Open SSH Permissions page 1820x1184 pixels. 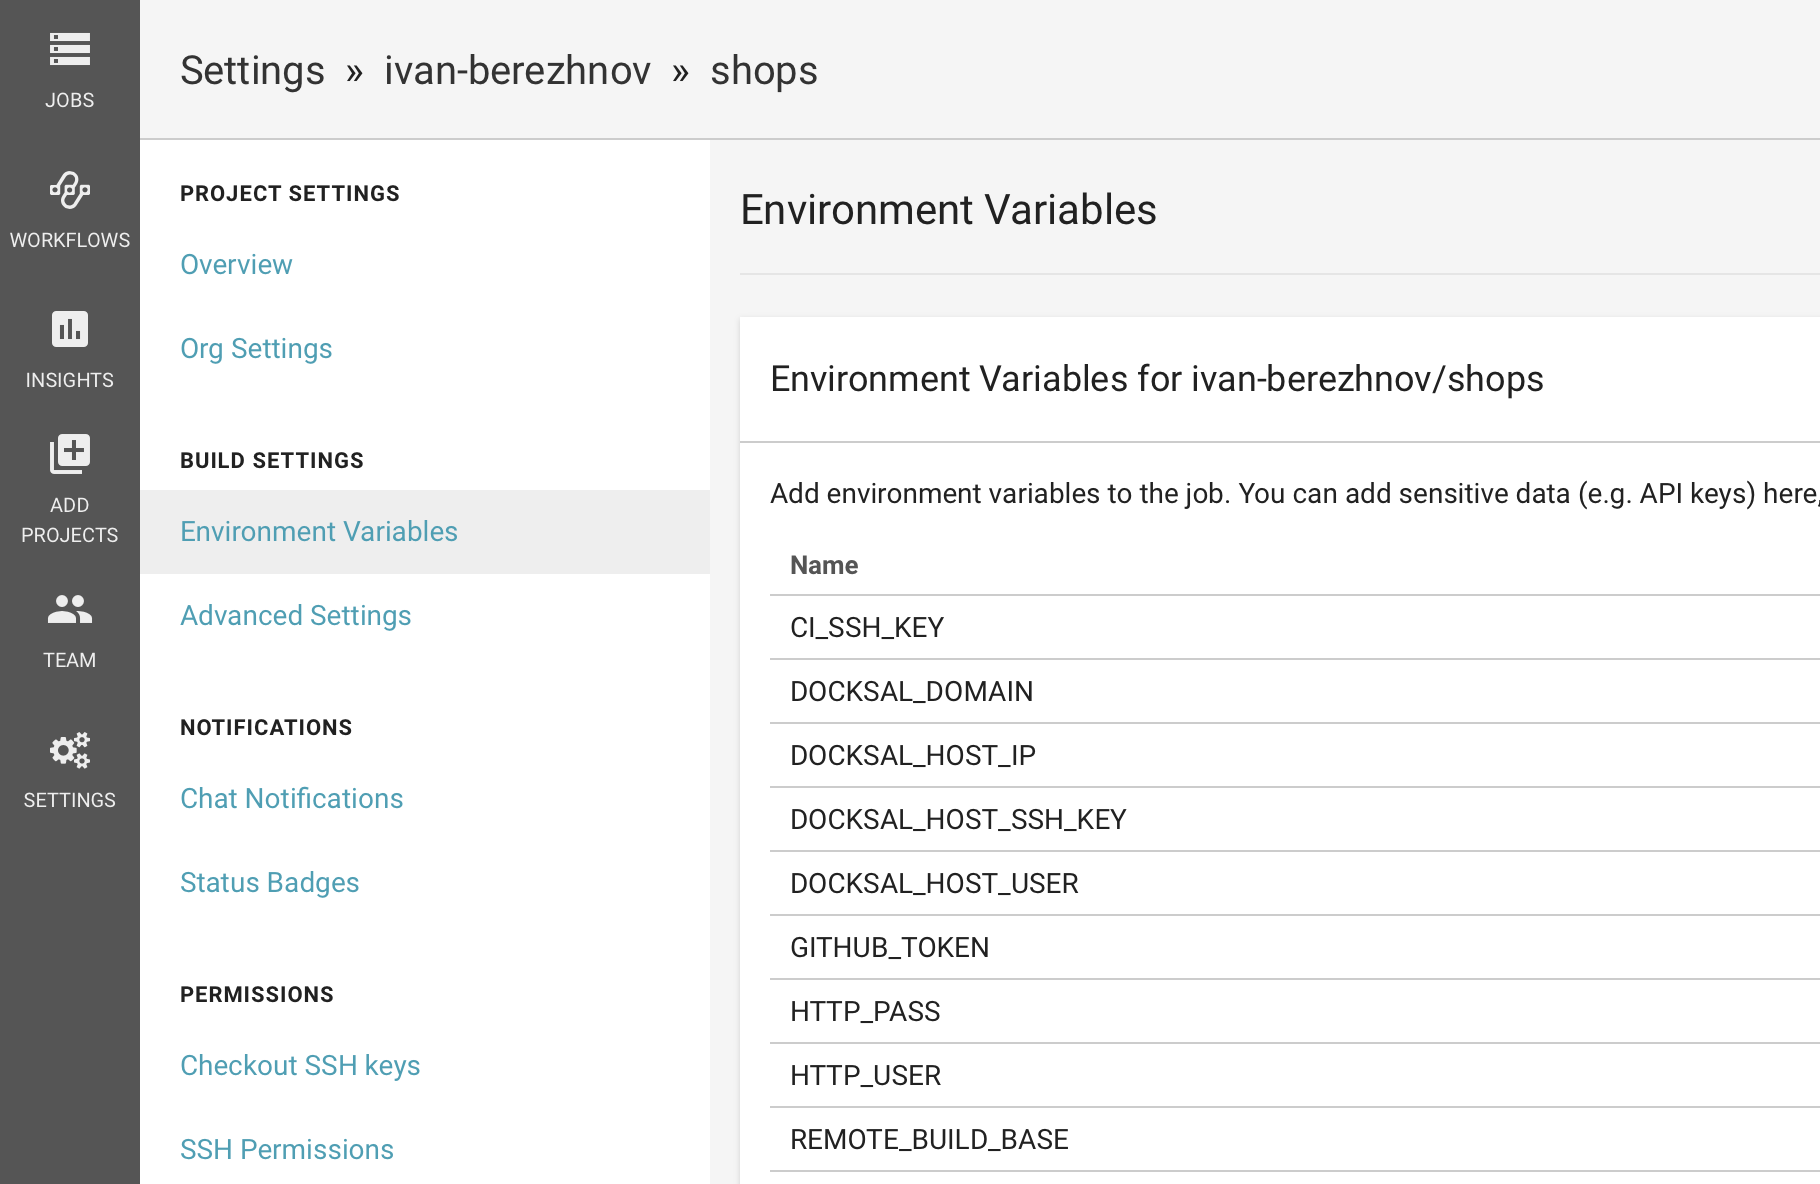click(287, 1149)
